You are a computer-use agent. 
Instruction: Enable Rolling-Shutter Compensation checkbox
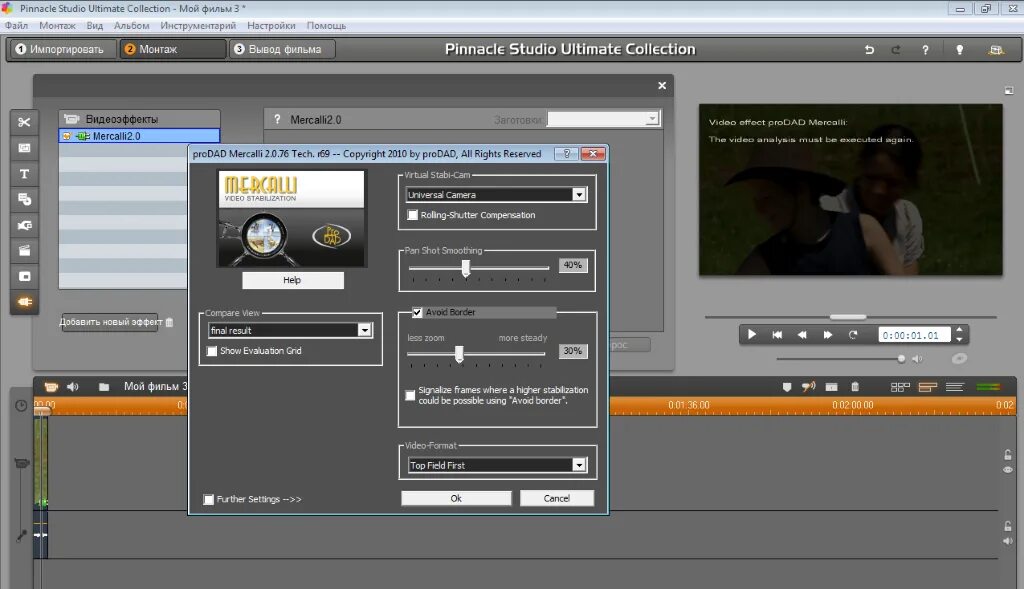tap(413, 215)
